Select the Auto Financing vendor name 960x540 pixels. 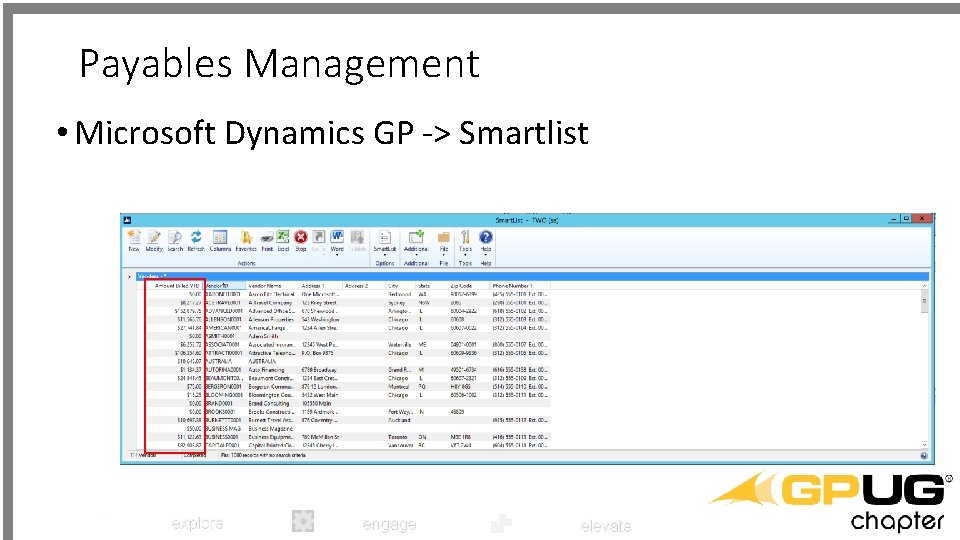click(266, 370)
